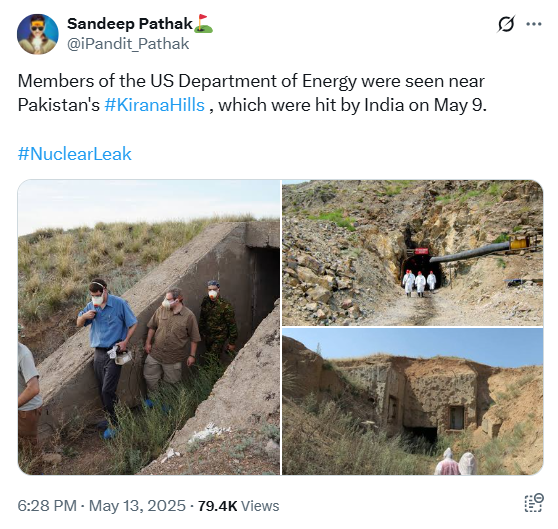Click the golf flag emoji beside name
This screenshot has width=558, height=529.
[204, 24]
